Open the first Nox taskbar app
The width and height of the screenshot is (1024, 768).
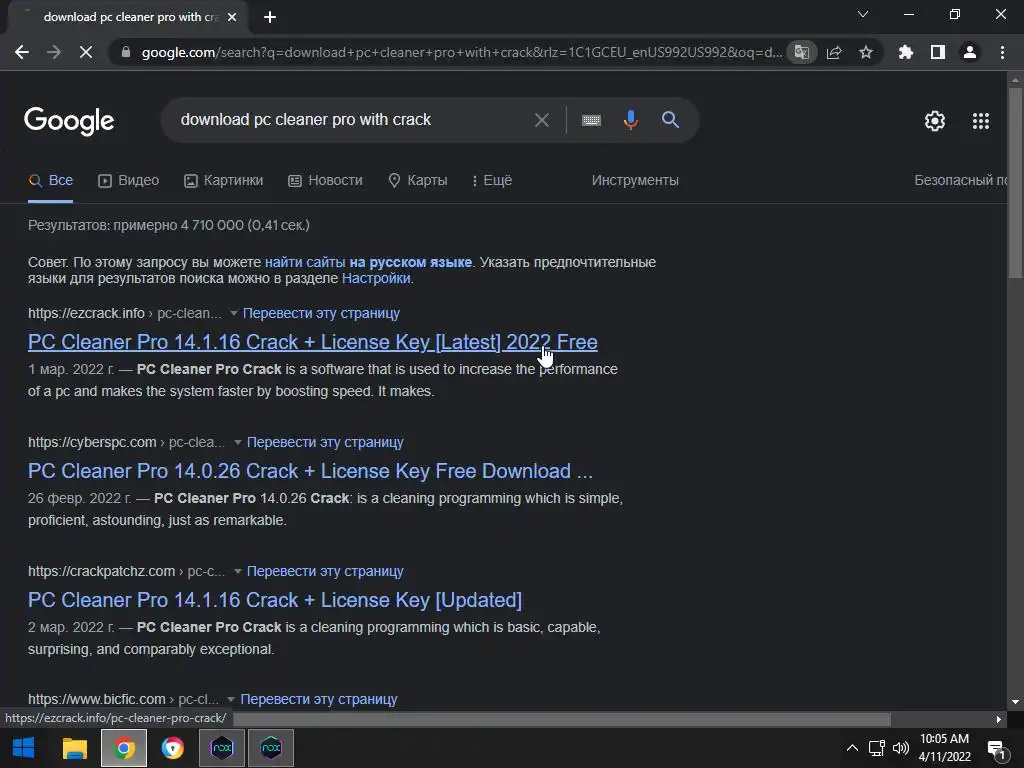tap(222, 748)
